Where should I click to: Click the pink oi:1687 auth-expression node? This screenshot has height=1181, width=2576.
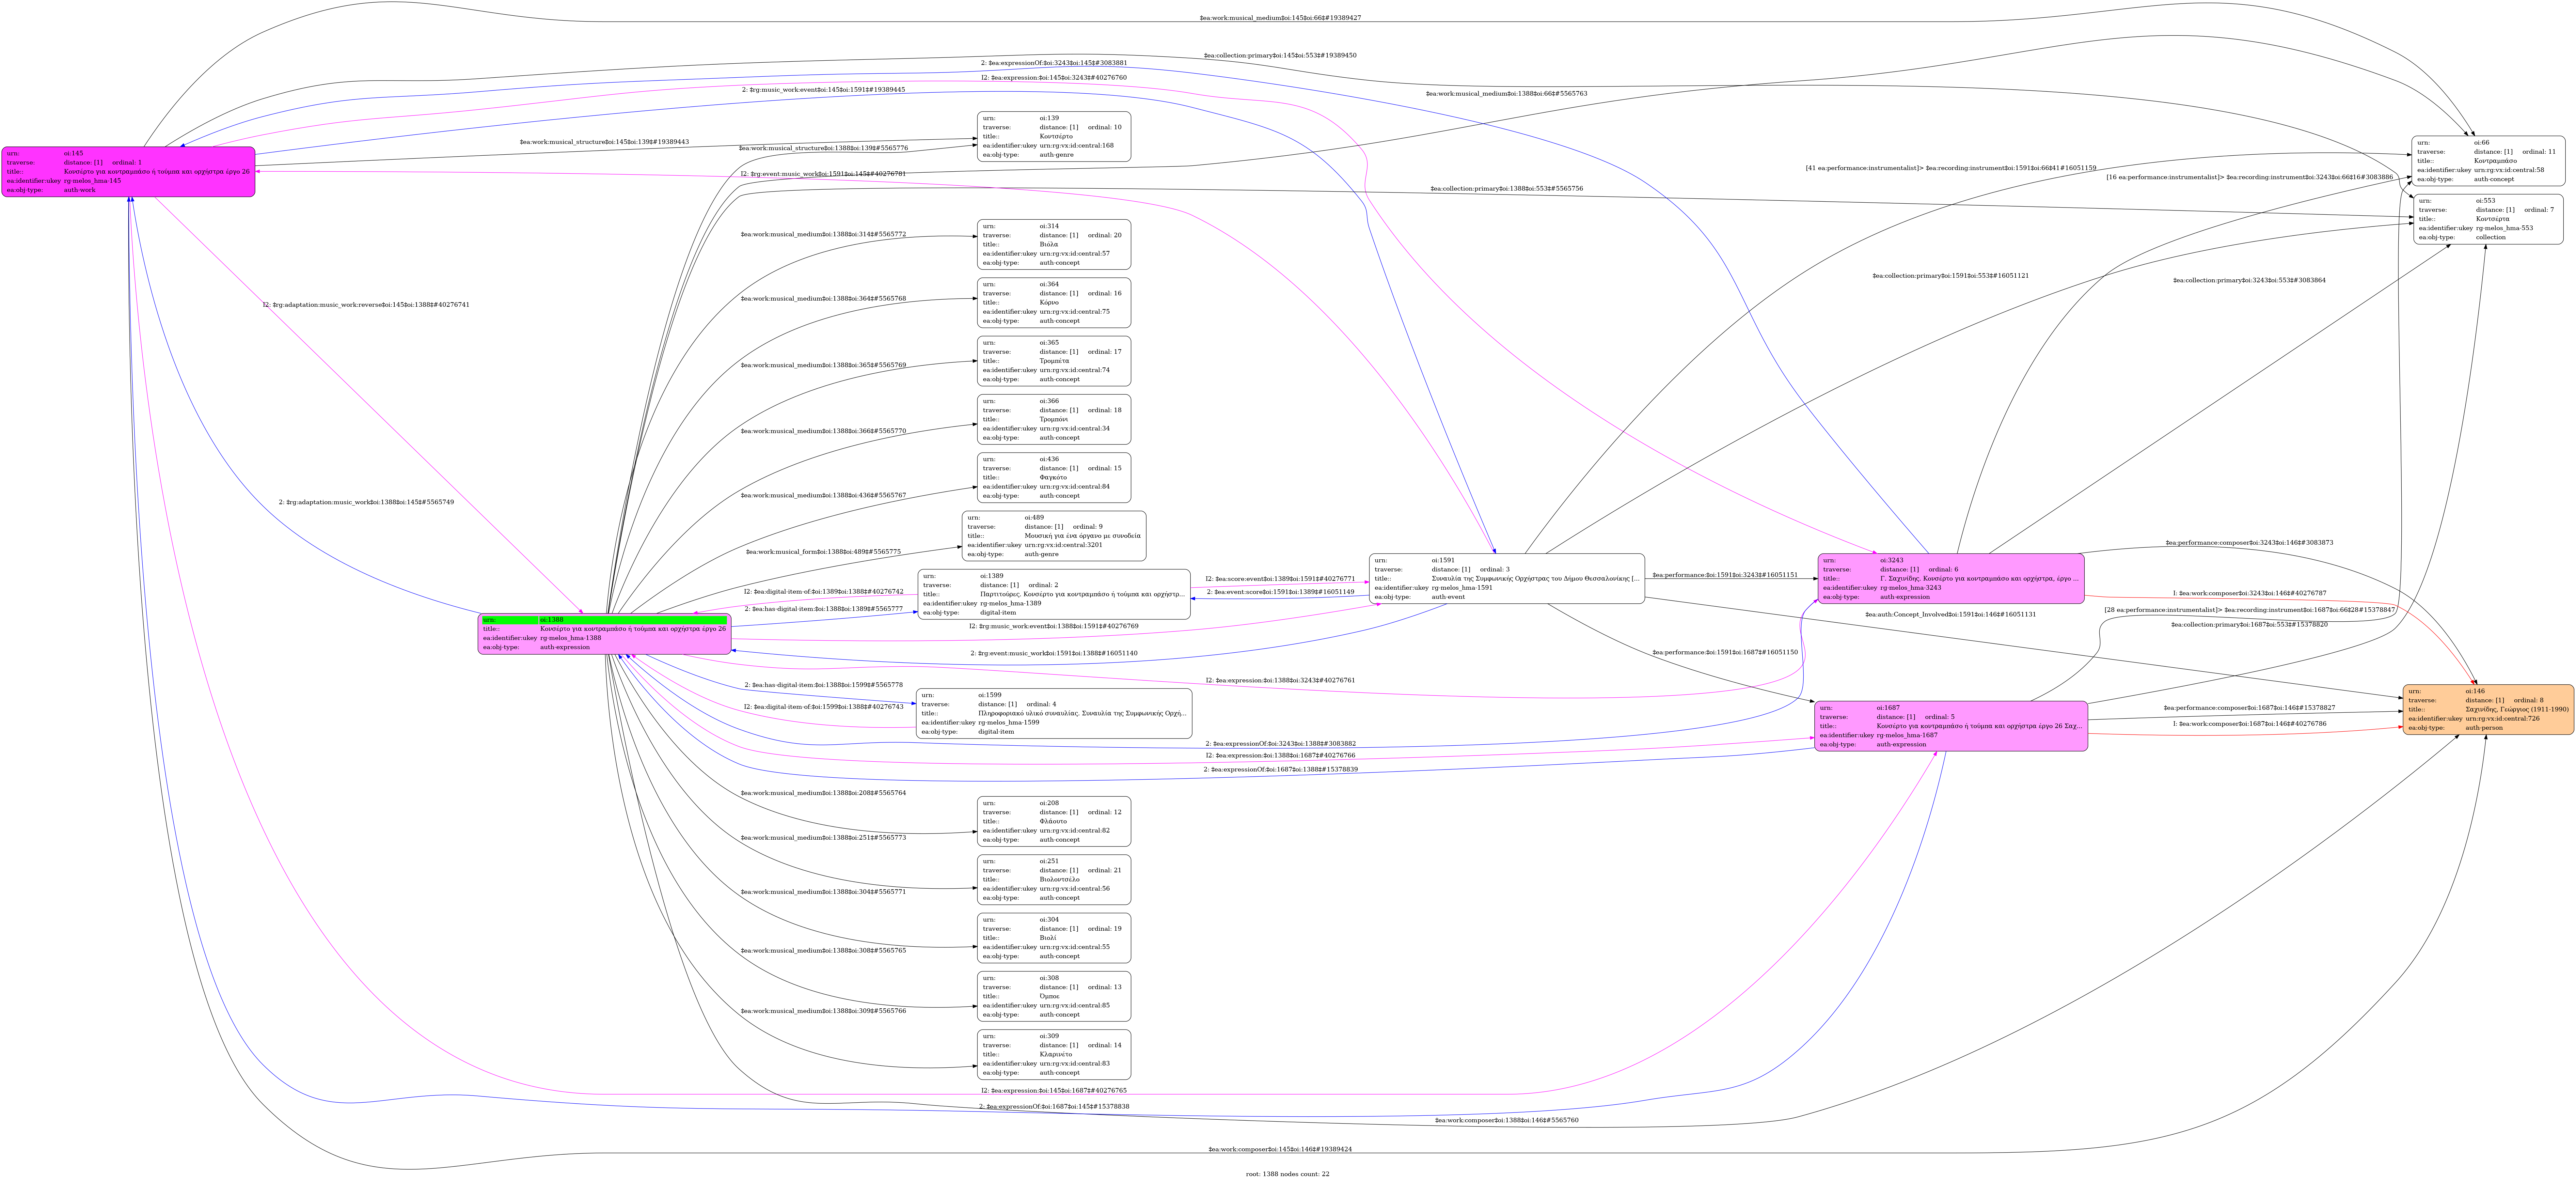coord(1951,726)
